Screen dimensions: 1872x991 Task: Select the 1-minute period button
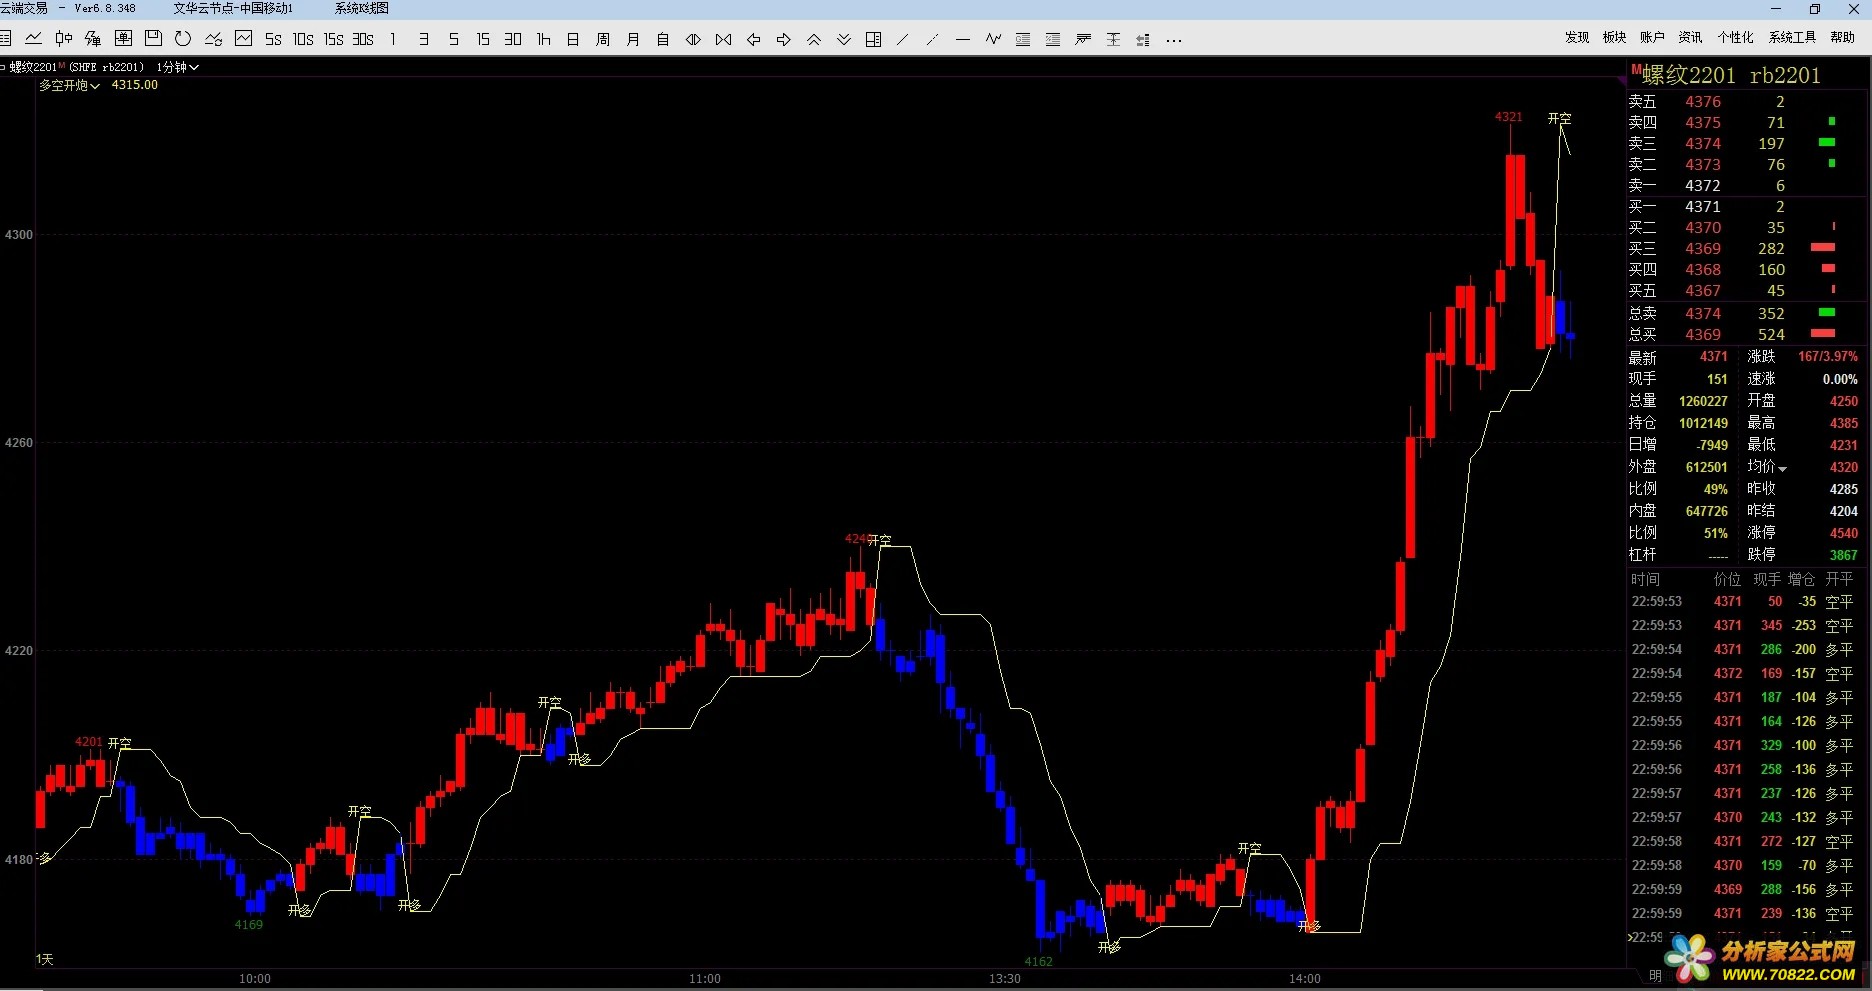(393, 39)
